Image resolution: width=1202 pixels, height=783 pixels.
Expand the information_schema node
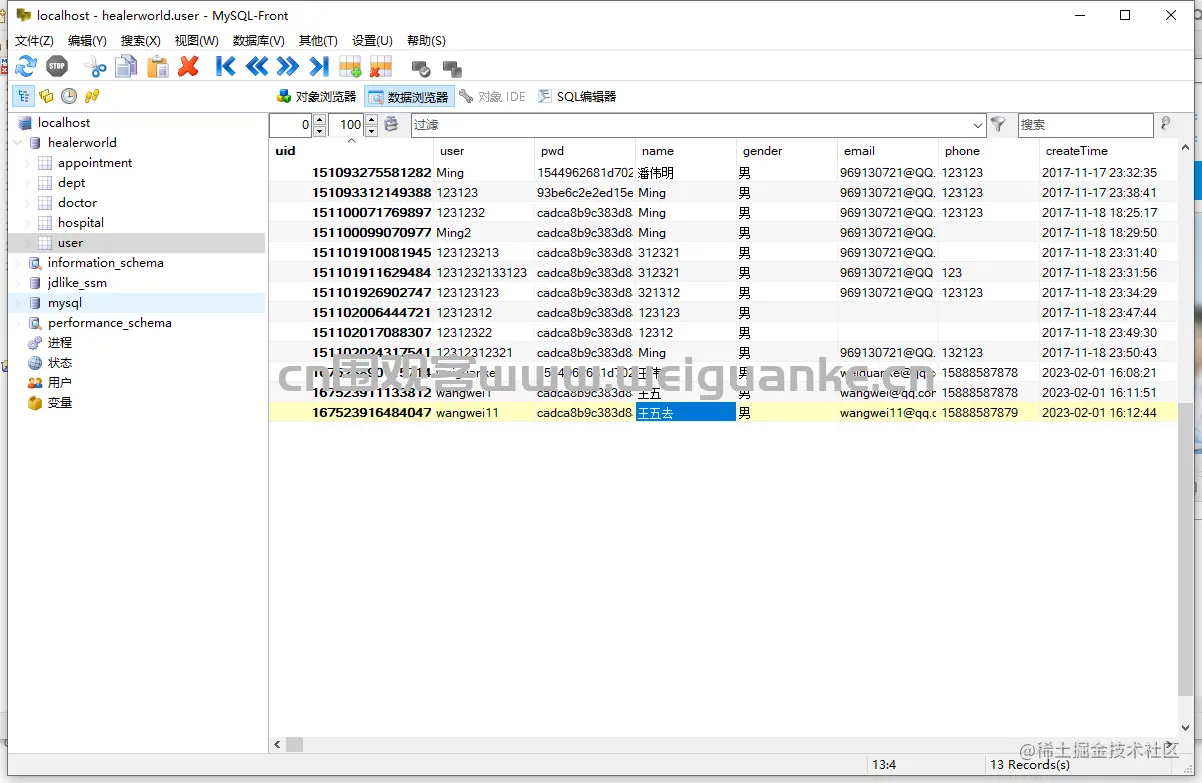click(17, 263)
